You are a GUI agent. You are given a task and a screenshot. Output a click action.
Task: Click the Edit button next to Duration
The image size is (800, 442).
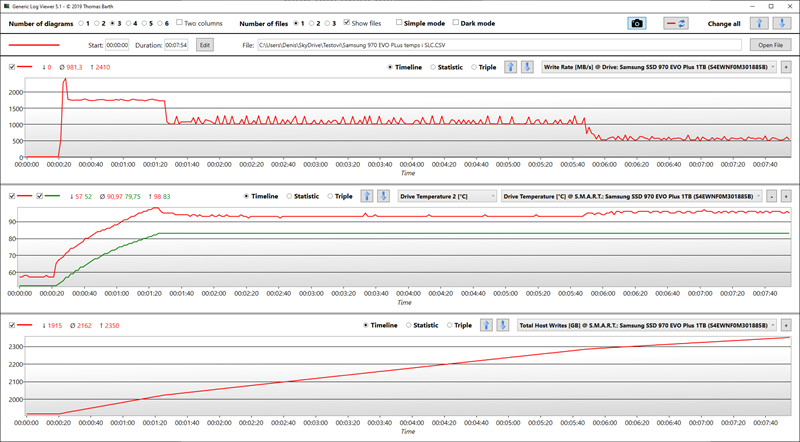(x=204, y=45)
